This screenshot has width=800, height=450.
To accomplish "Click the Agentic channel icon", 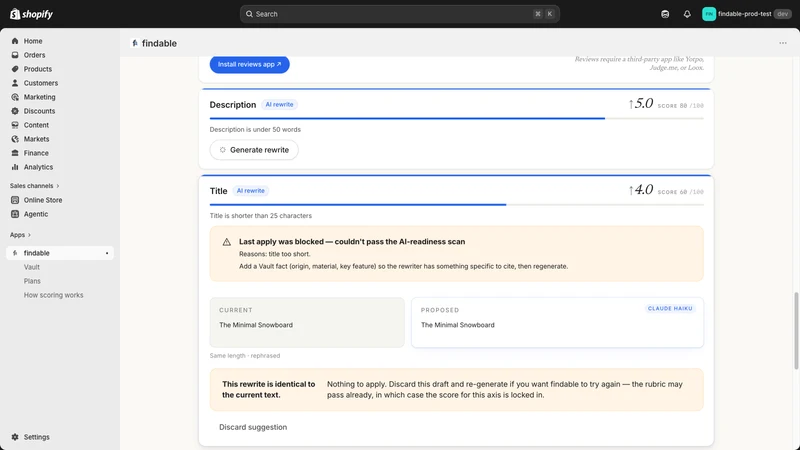I will click(x=15, y=214).
